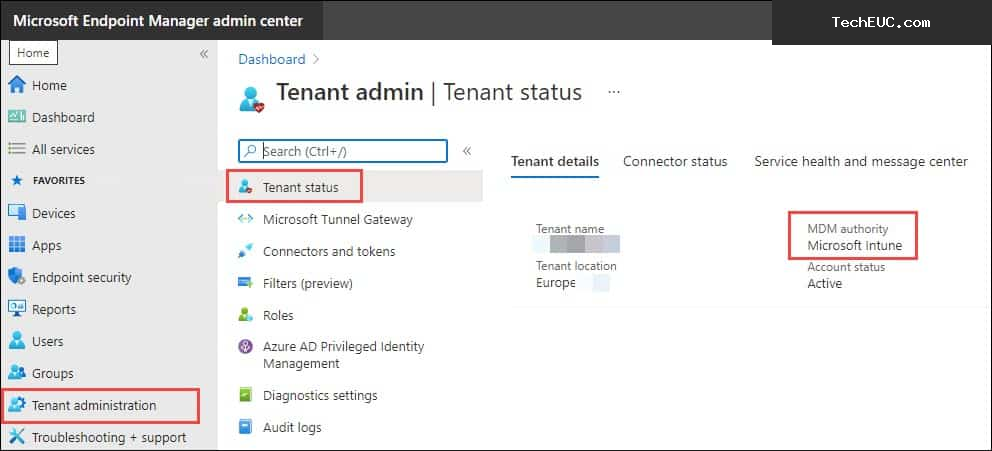Collapse the left navigation sidebar
Image resolution: width=992 pixels, height=451 pixels.
pyautogui.click(x=204, y=54)
